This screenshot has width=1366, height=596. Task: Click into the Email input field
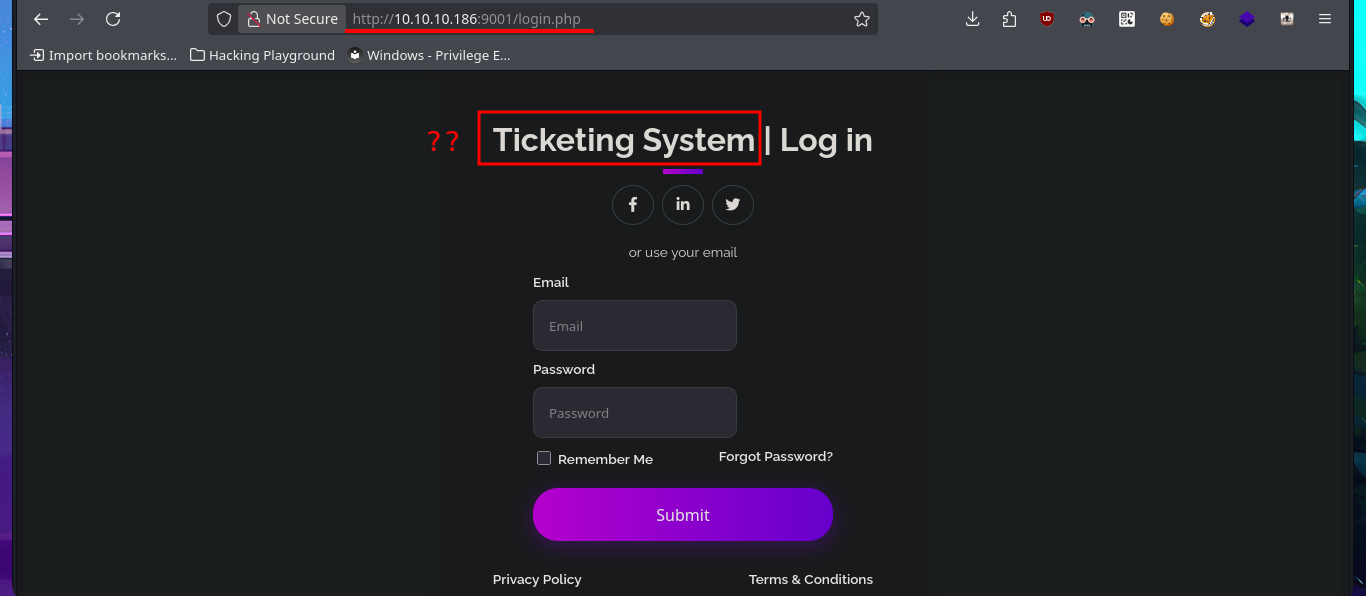pyautogui.click(x=635, y=326)
